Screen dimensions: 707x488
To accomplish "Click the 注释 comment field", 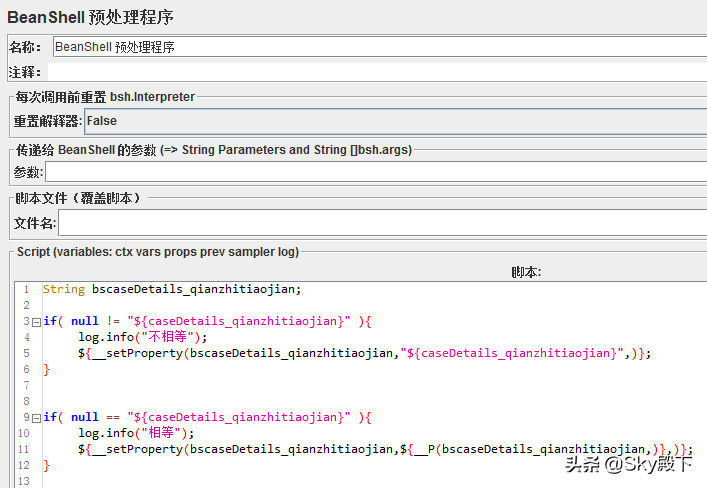I will click(377, 72).
